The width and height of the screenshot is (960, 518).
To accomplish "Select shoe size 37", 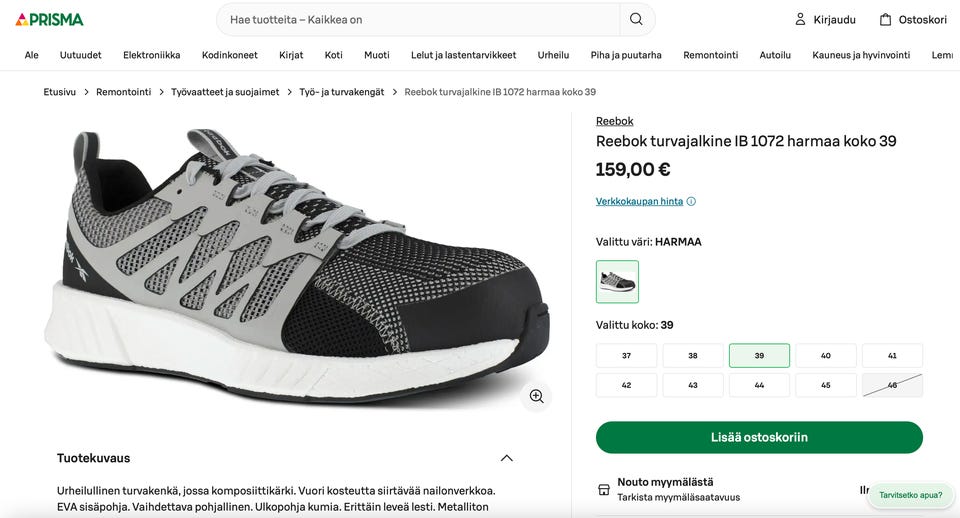I will 626,356.
